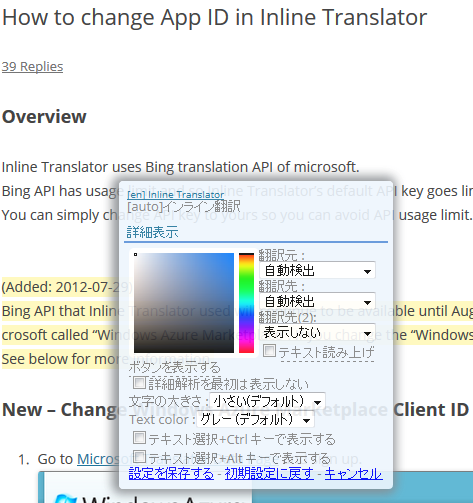Click the Overview heading text
473x503 pixels.
coord(44,116)
